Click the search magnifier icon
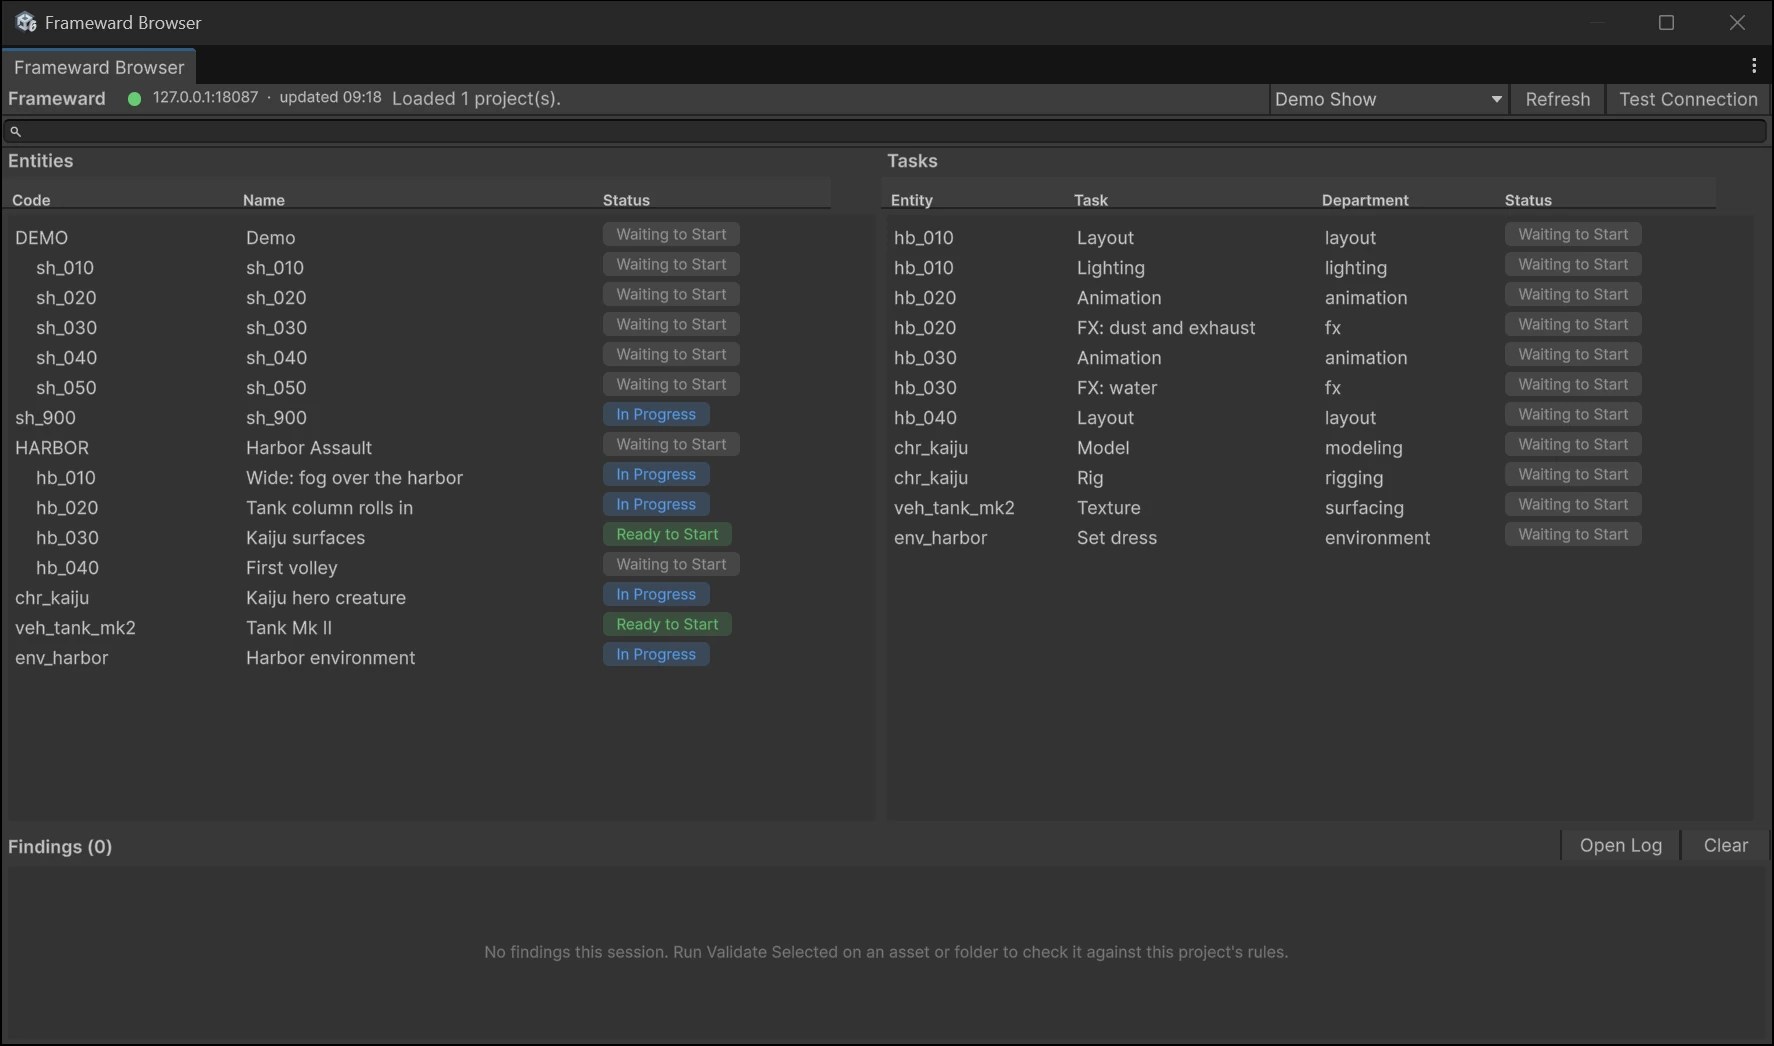This screenshot has width=1774, height=1046. point(15,131)
